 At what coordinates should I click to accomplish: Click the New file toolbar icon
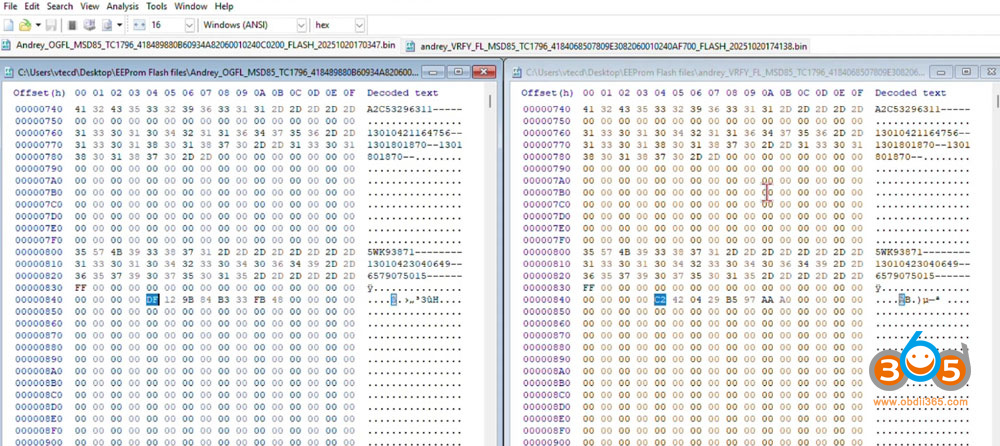coord(9,23)
